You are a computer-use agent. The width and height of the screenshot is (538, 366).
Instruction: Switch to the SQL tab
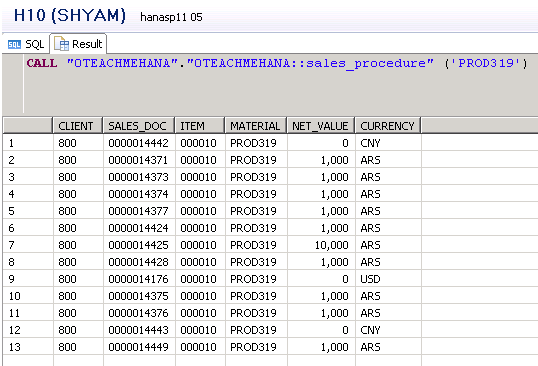pyautogui.click(x=26, y=44)
